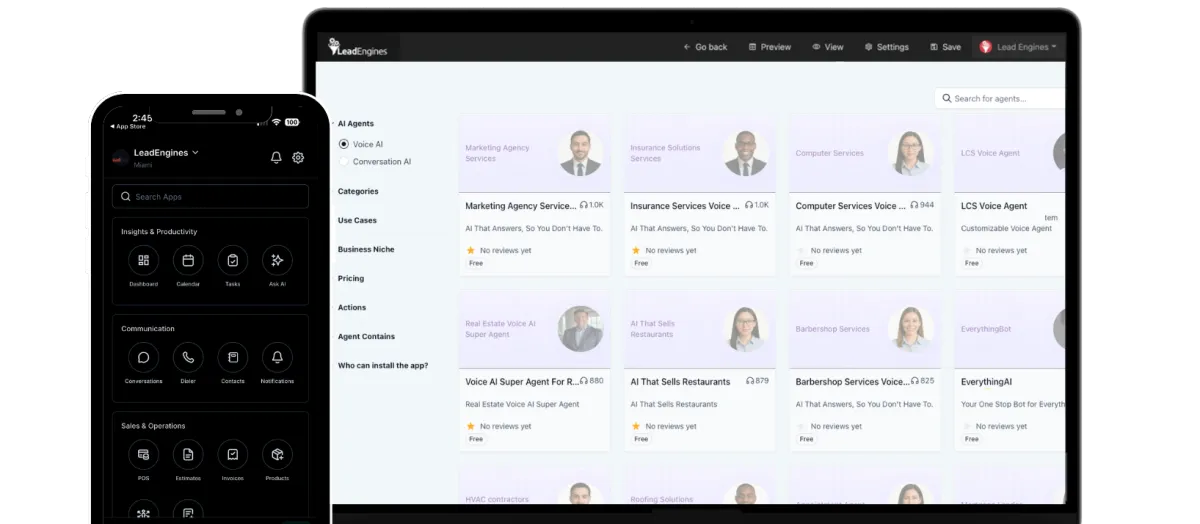This screenshot has width=1200, height=524.
Task: Open the Products app icon
Action: pyautogui.click(x=277, y=454)
